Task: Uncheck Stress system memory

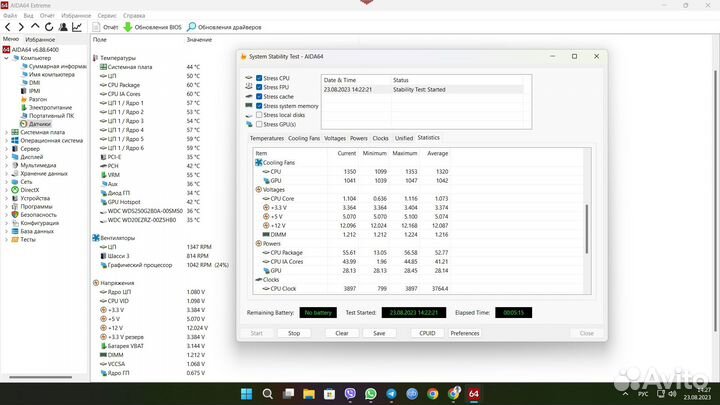Action: pyautogui.click(x=259, y=106)
